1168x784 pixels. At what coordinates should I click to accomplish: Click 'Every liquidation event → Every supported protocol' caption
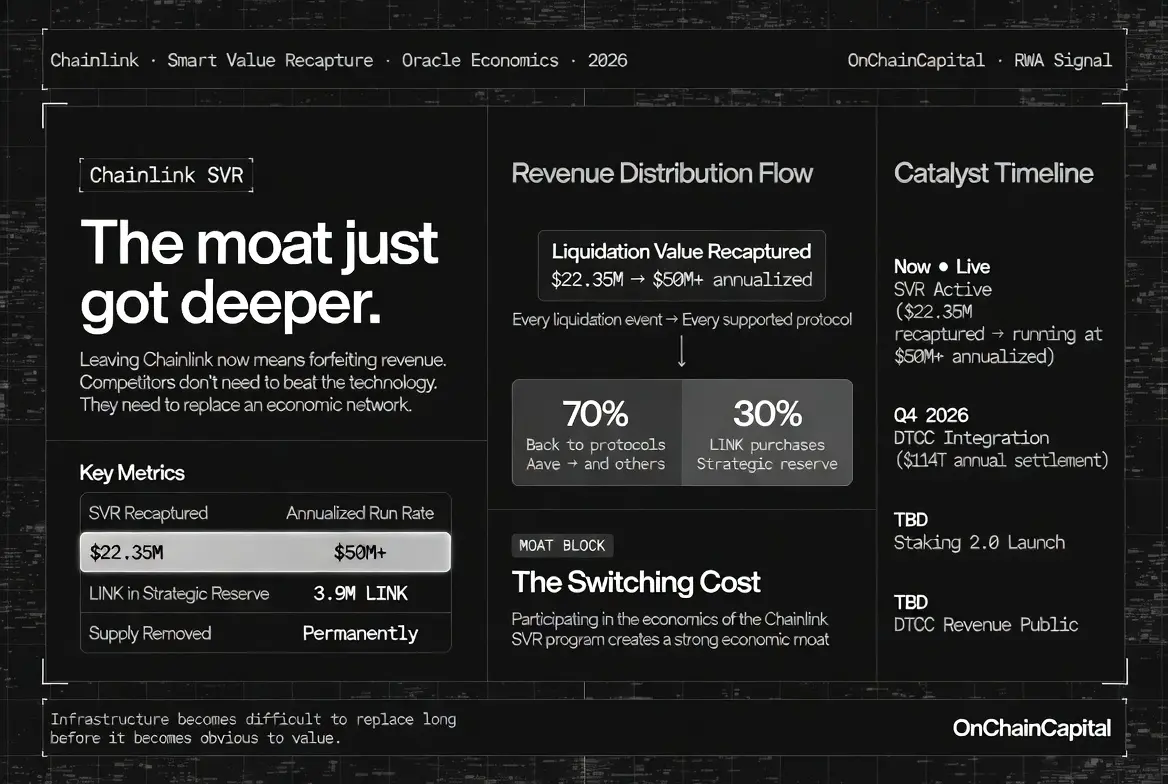pyautogui.click(x=682, y=320)
